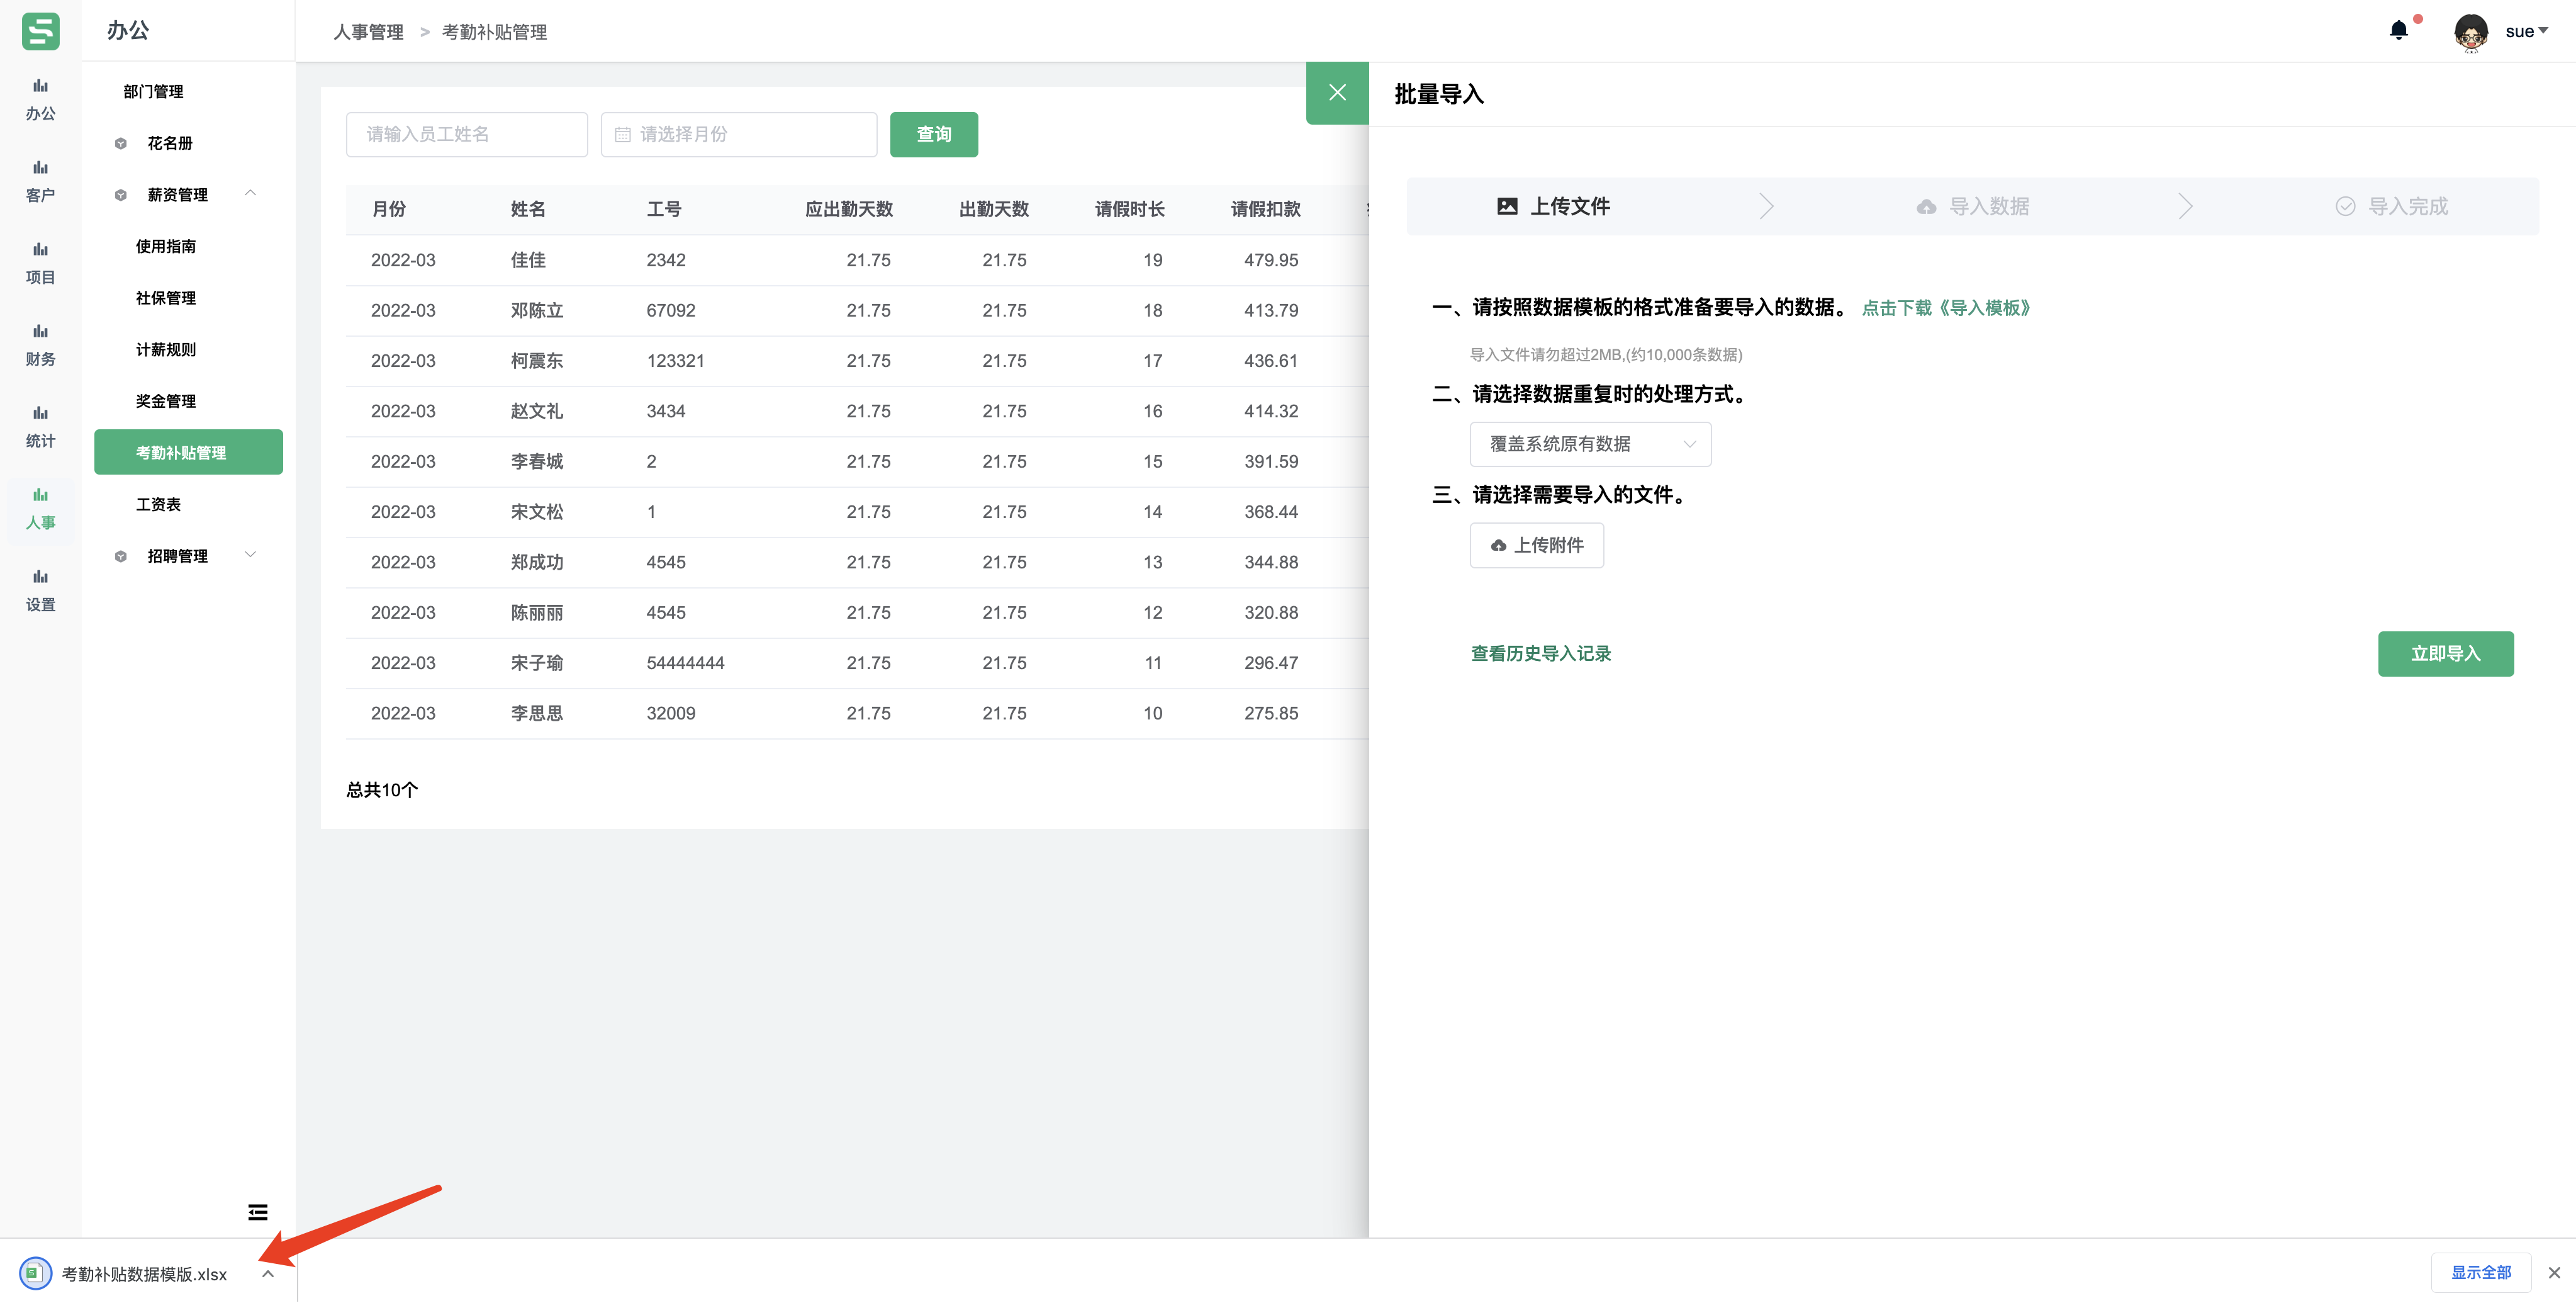Click the 导入数据 step
Screen dimensions: 2576x1308
(x=1973, y=206)
